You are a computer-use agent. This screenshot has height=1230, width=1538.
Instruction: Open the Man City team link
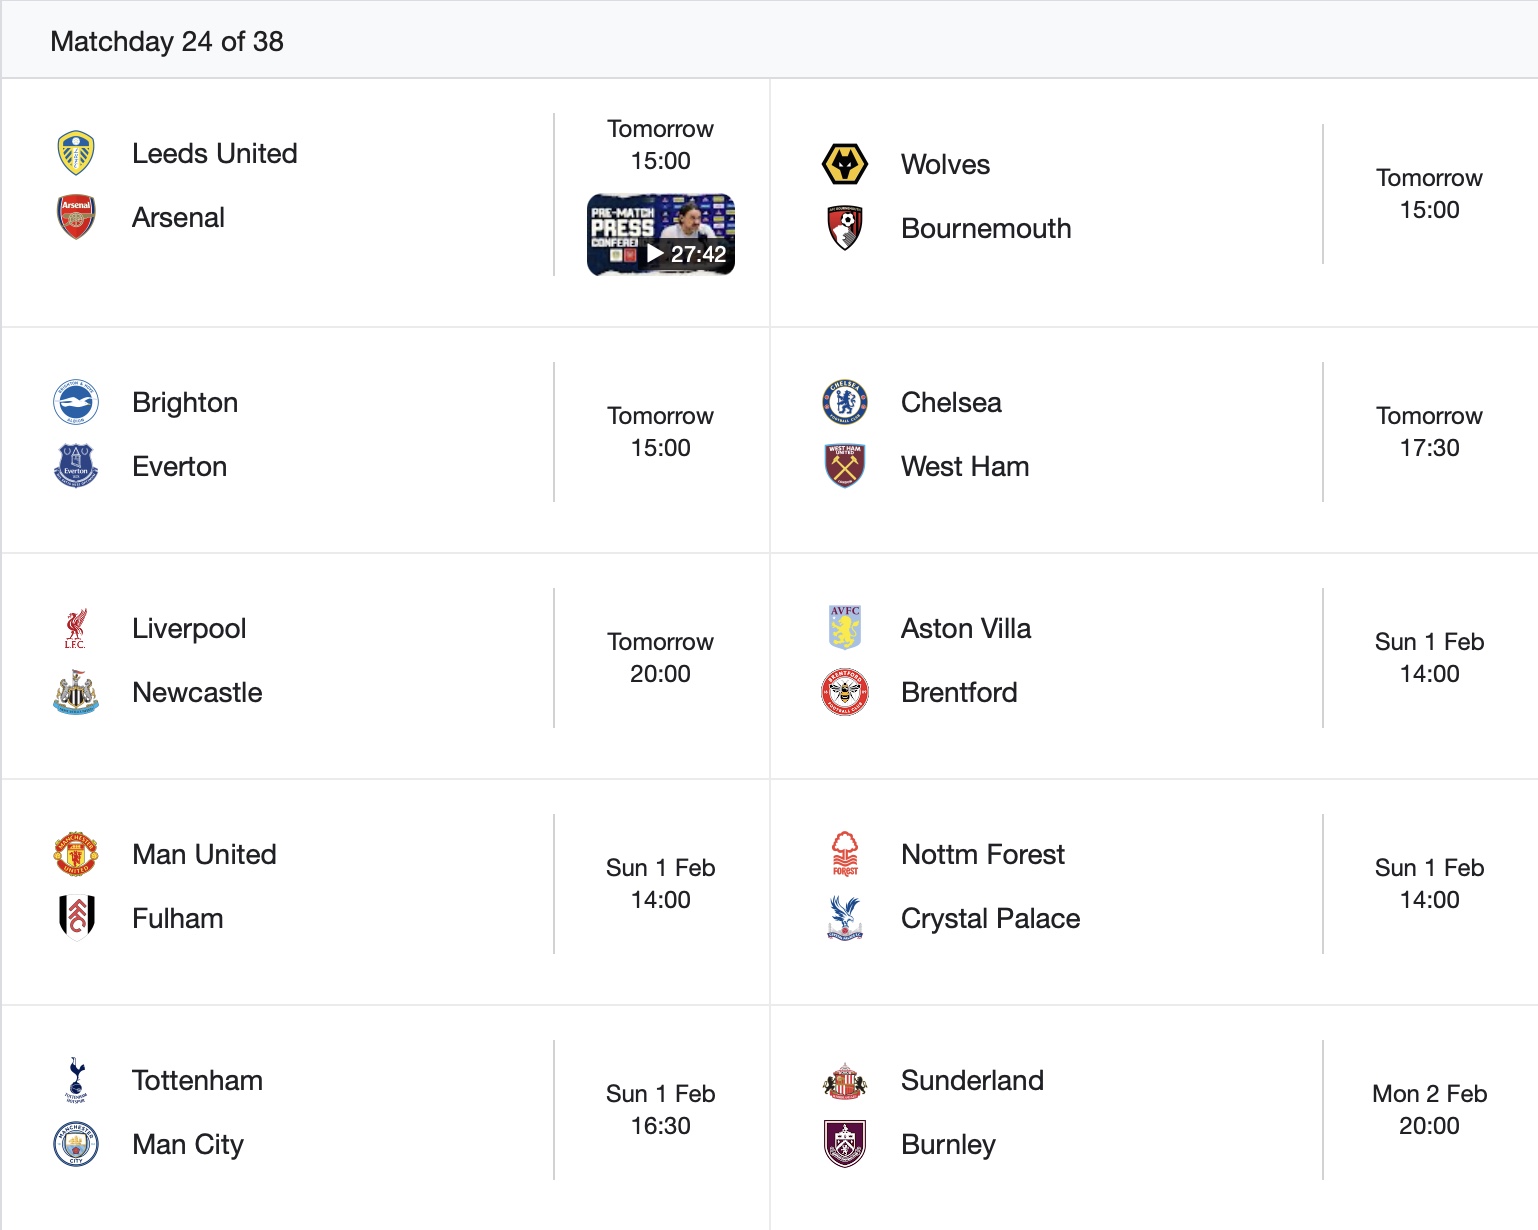[x=188, y=1144]
